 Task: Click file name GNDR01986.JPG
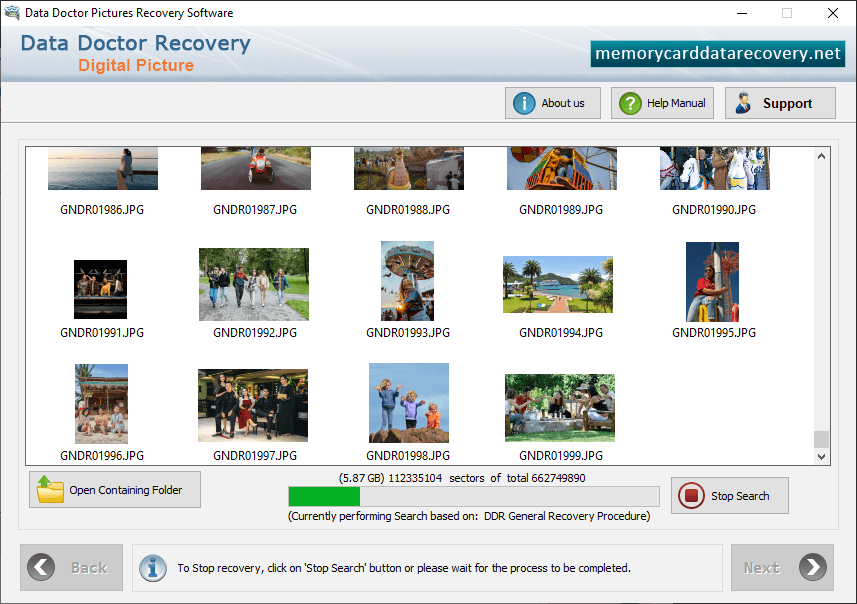[102, 210]
